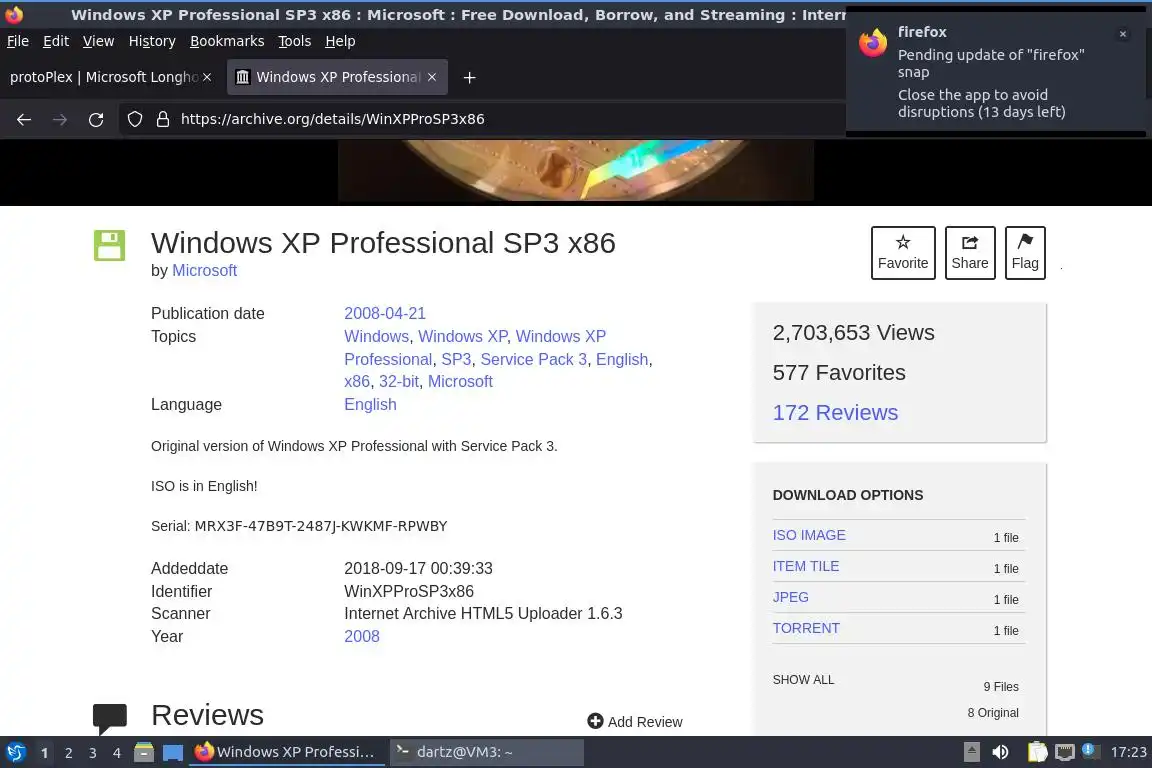Select the Firefox Windows XP taskbar entry

[287, 752]
